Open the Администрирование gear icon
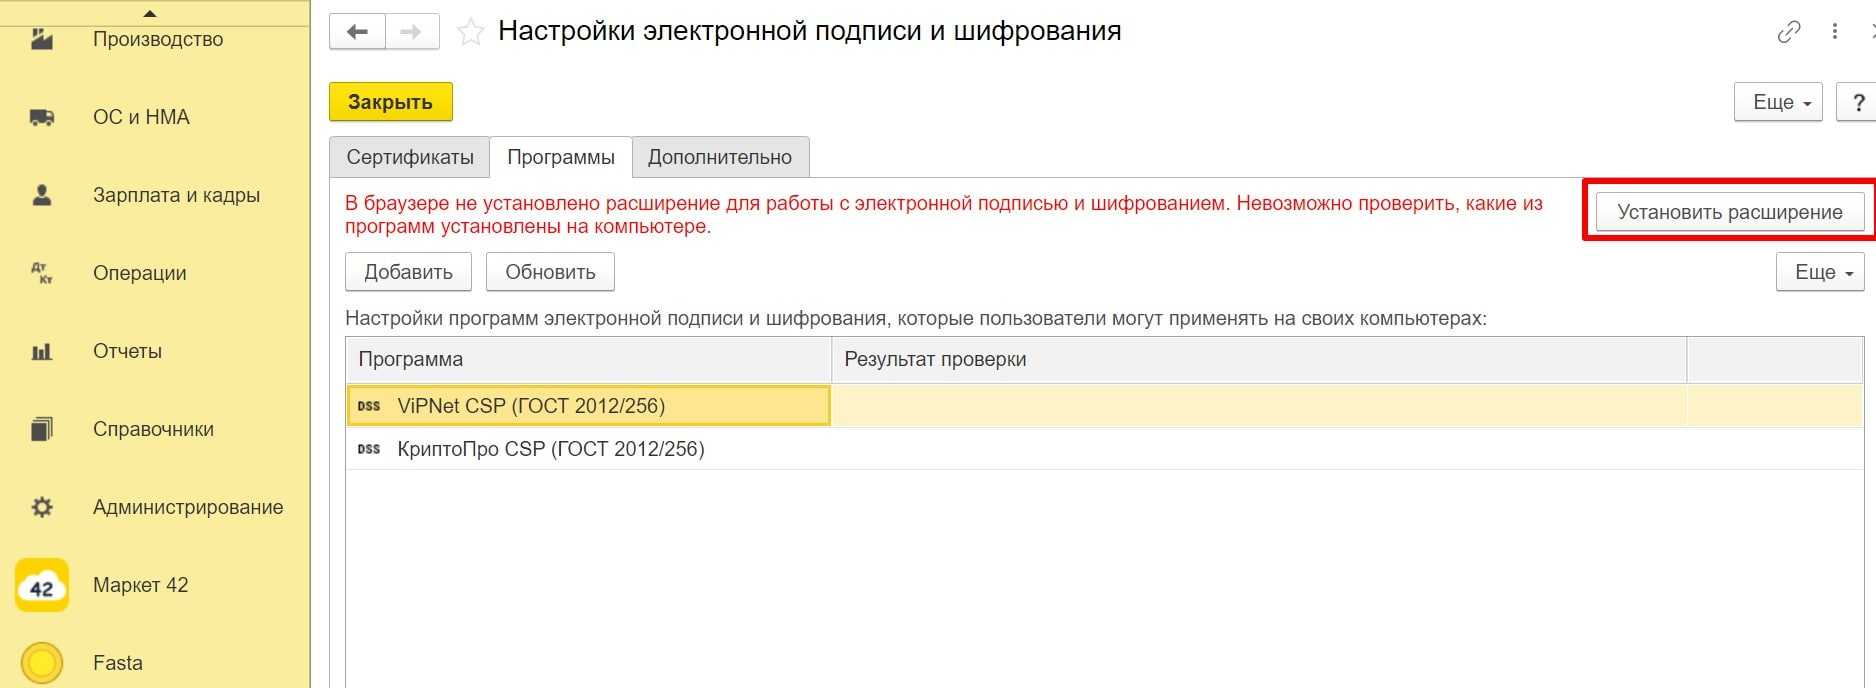1876x688 pixels. point(42,507)
